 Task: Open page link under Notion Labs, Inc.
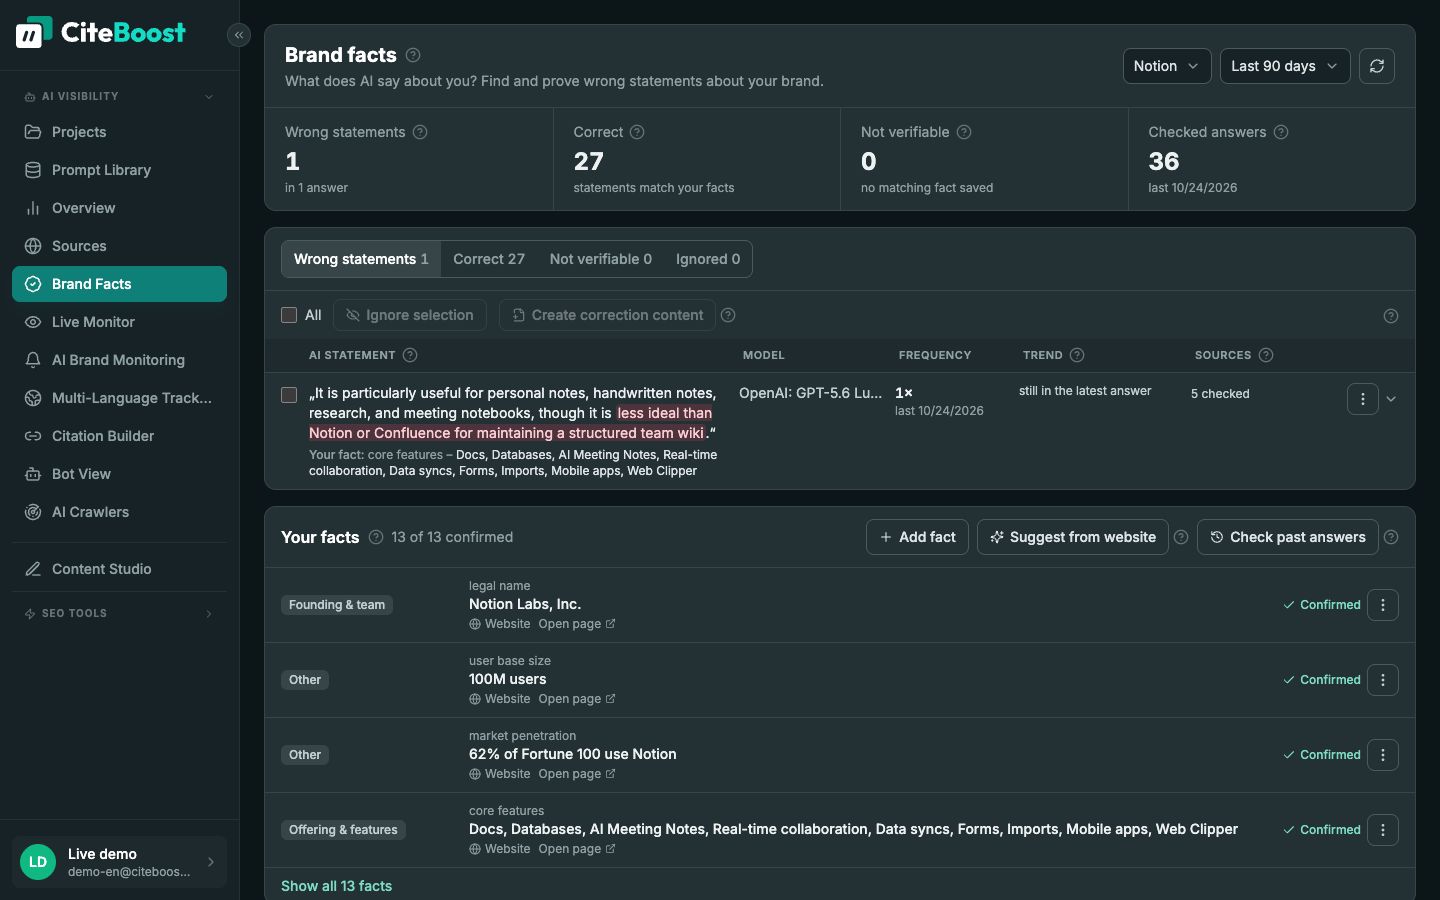tap(577, 624)
